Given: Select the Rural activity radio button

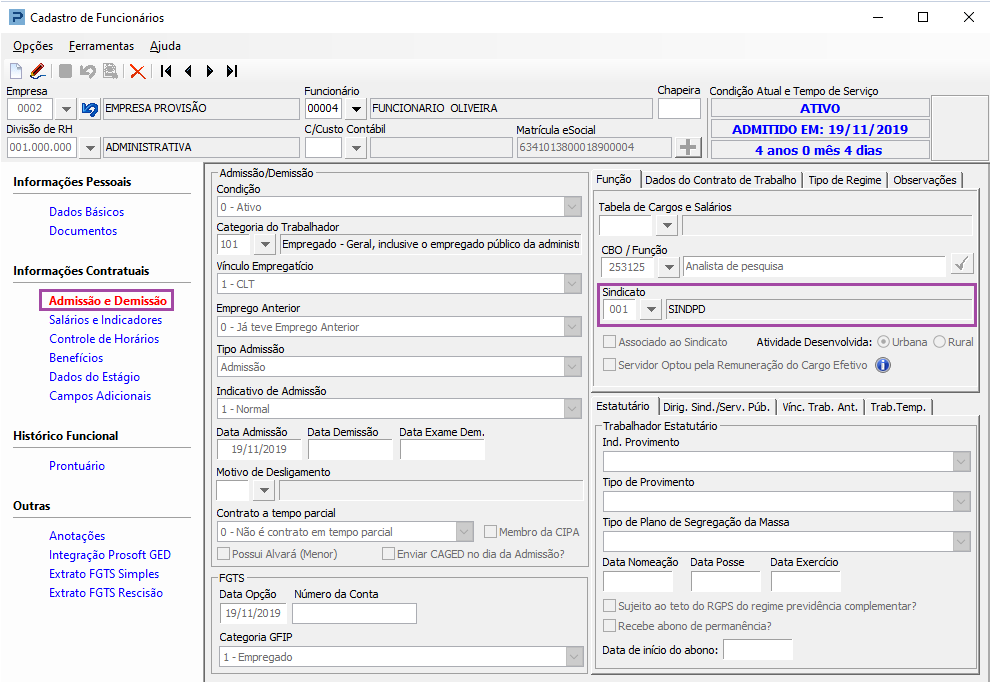Looking at the screenshot, I should pyautogui.click(x=939, y=342).
